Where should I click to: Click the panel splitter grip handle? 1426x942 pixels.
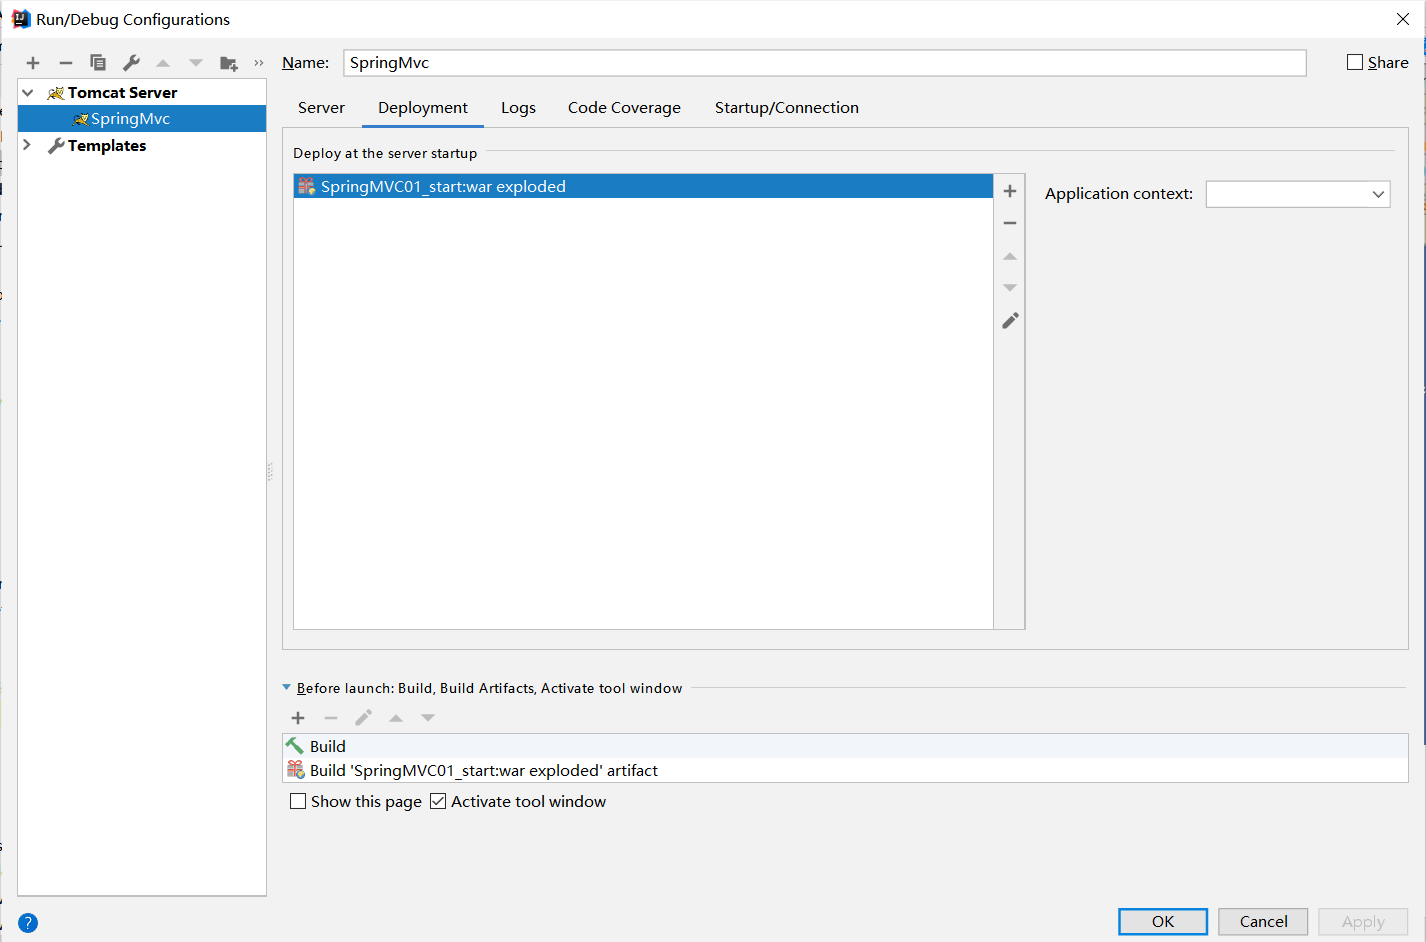[x=270, y=471]
